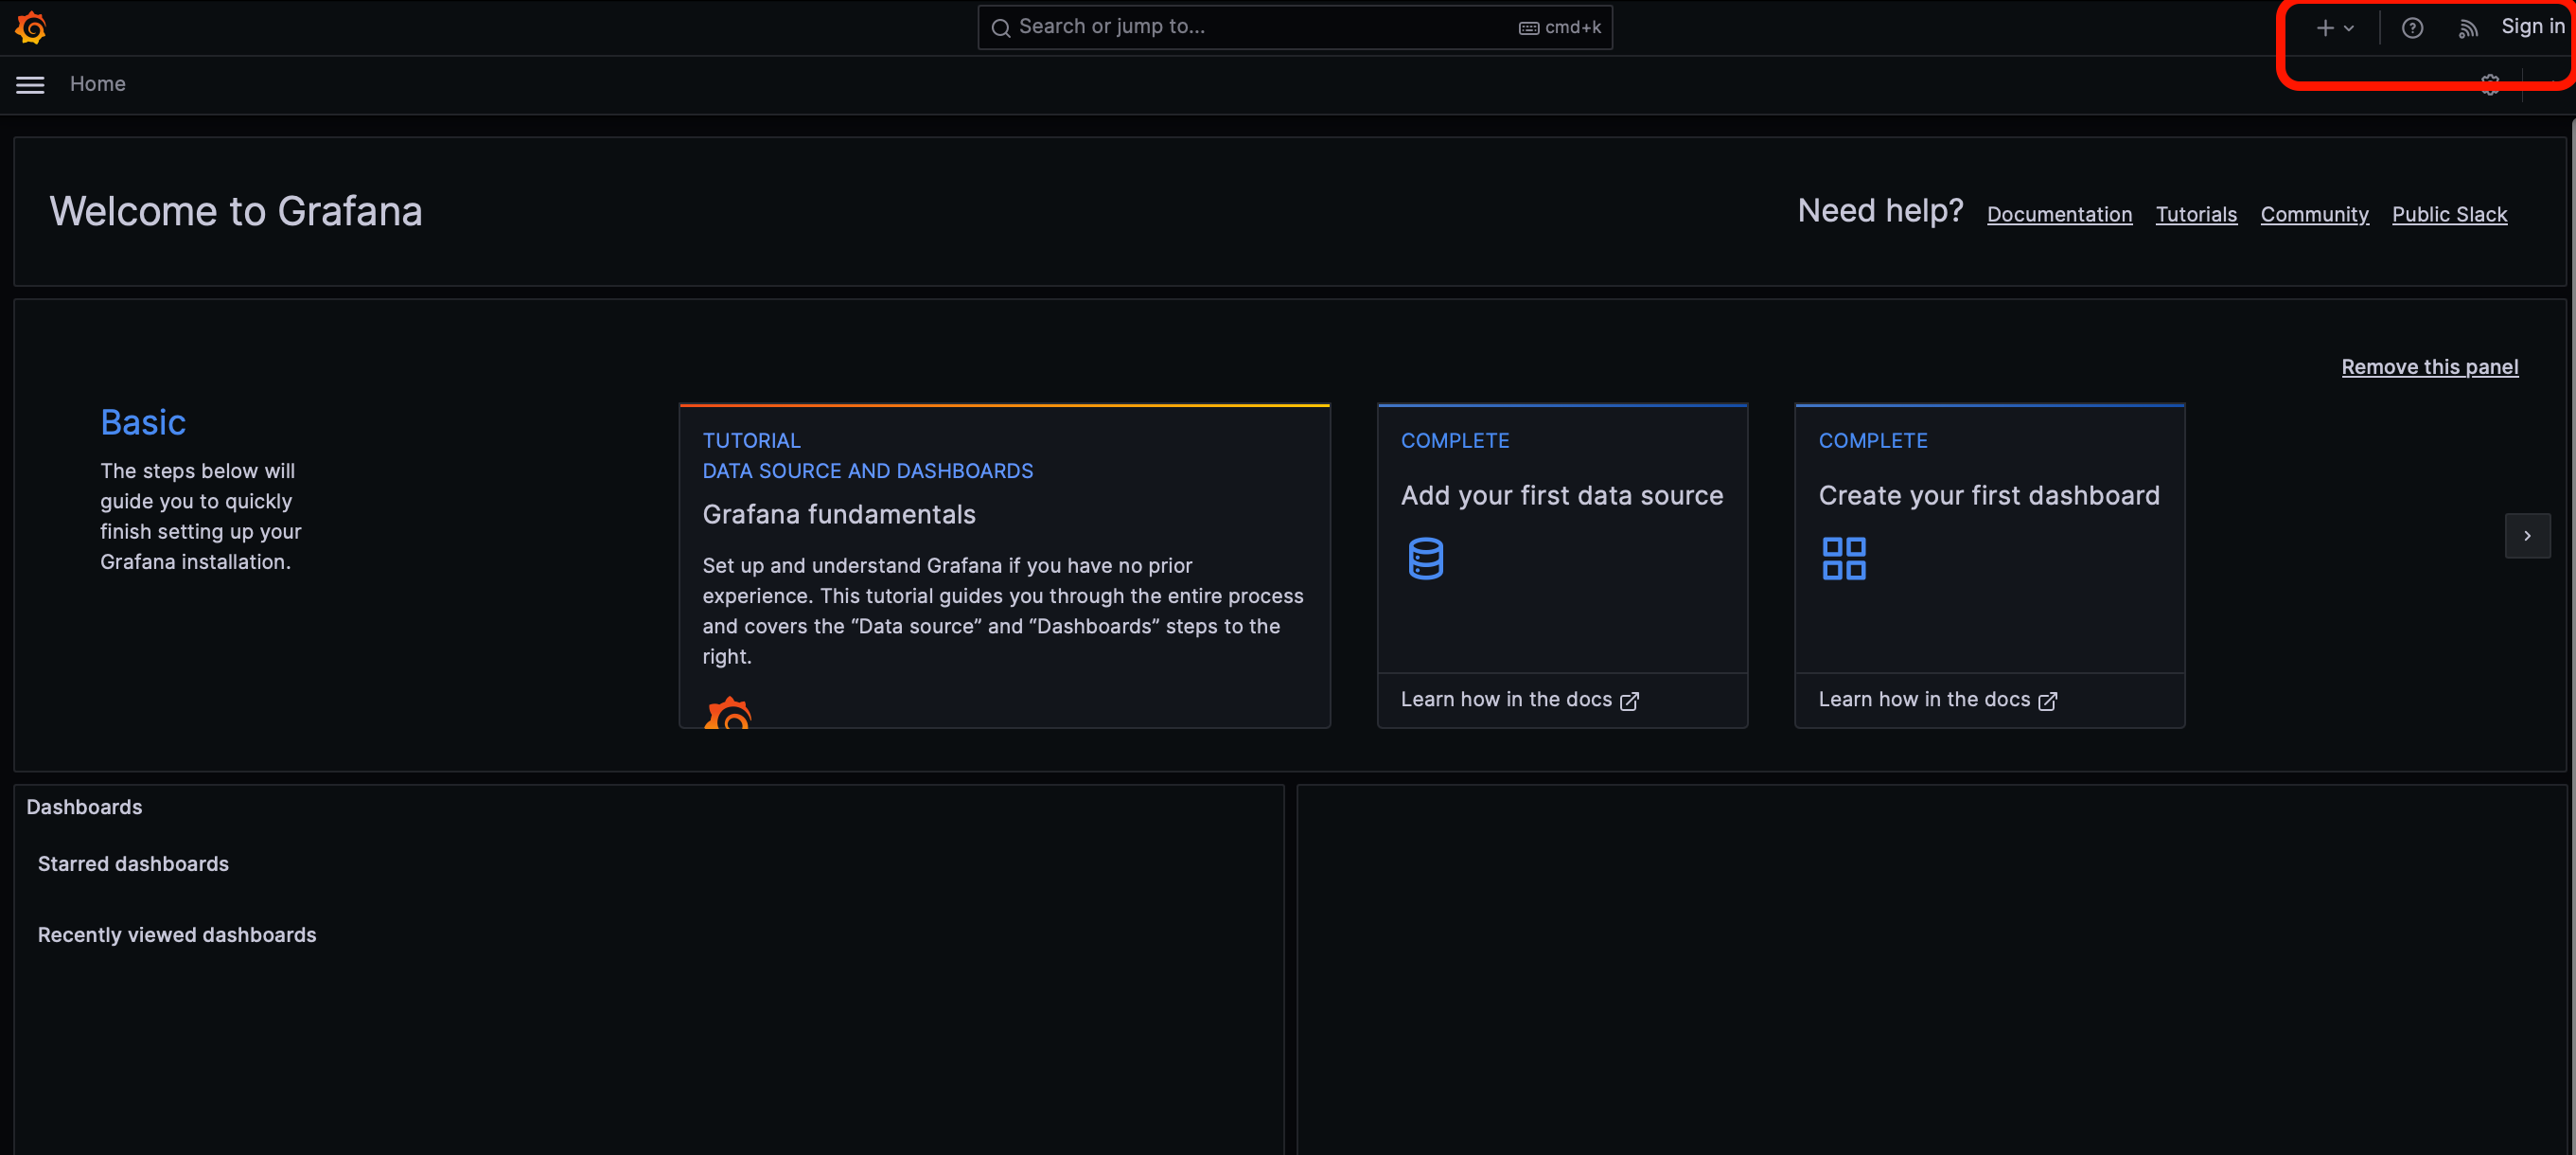The image size is (2576, 1155).
Task: Expand the chevron next to the plus icon
Action: coord(2348,27)
